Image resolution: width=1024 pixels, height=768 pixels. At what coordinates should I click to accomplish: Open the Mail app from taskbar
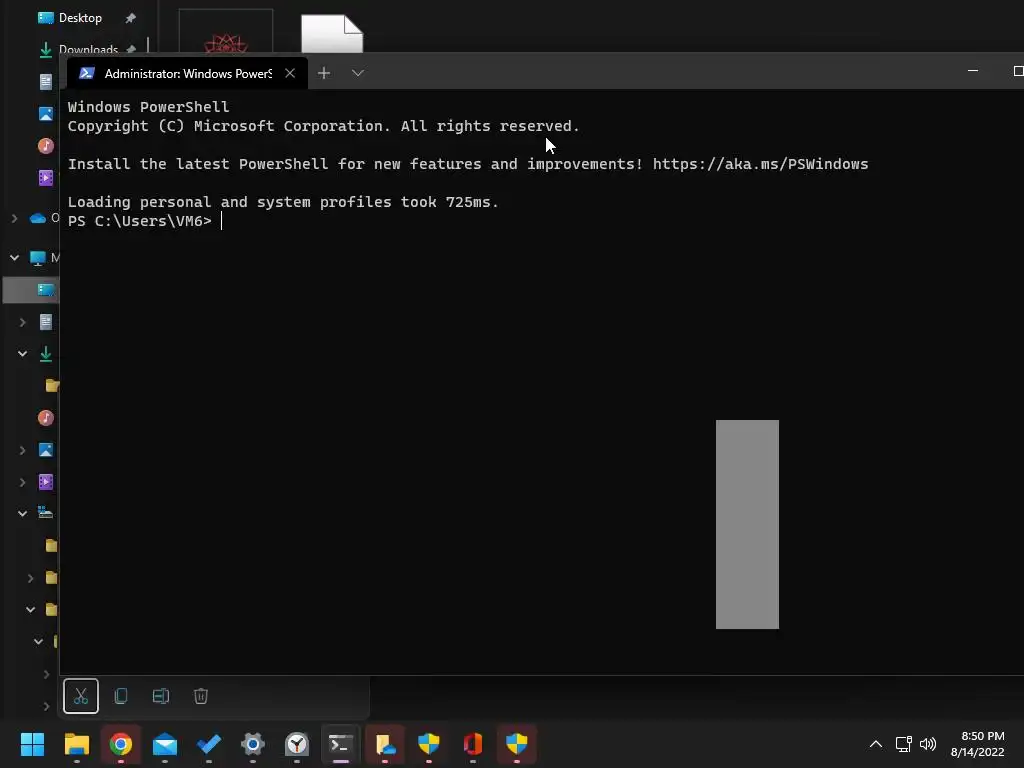(165, 744)
